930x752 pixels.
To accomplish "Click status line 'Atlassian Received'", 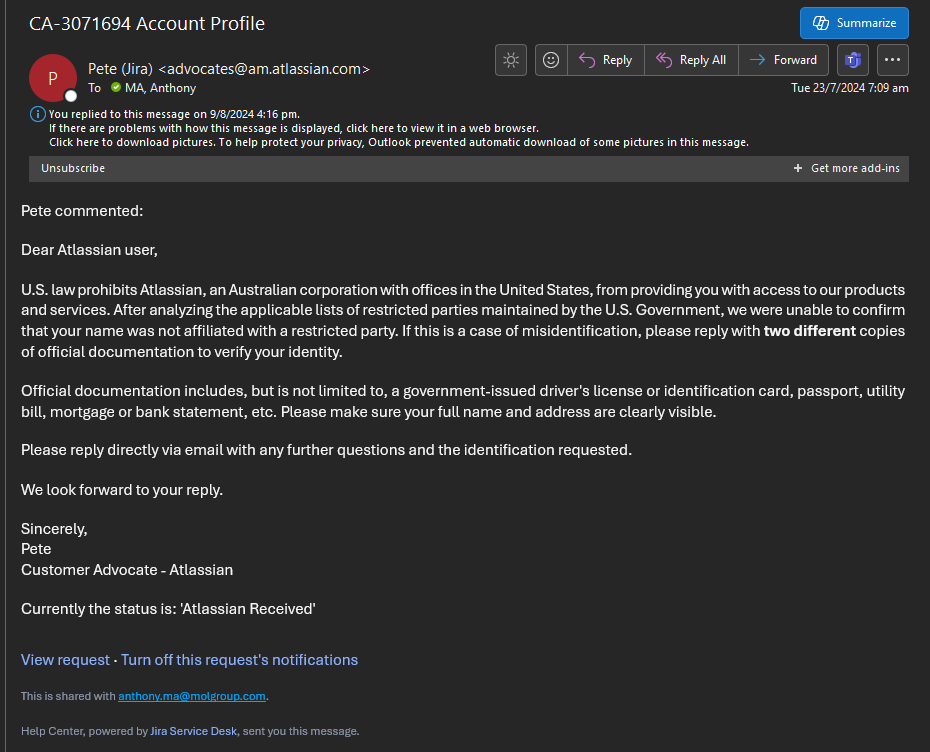I will coord(168,609).
